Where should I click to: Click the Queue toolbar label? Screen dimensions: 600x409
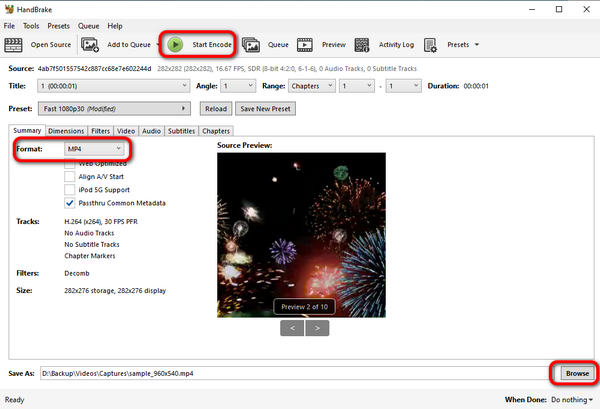tap(278, 45)
